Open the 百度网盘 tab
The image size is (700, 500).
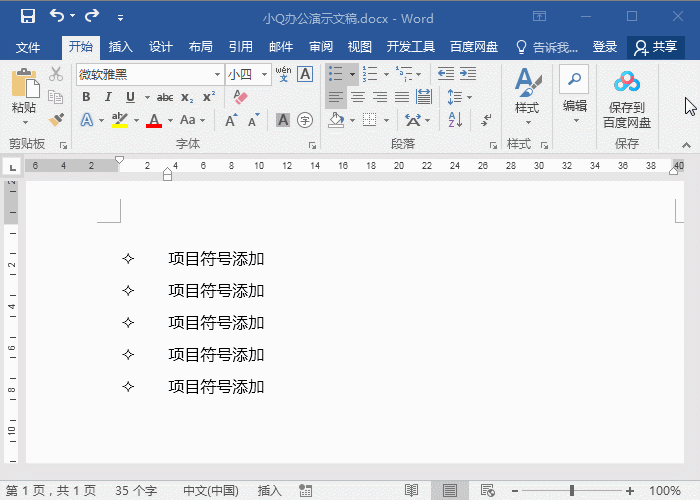474,46
